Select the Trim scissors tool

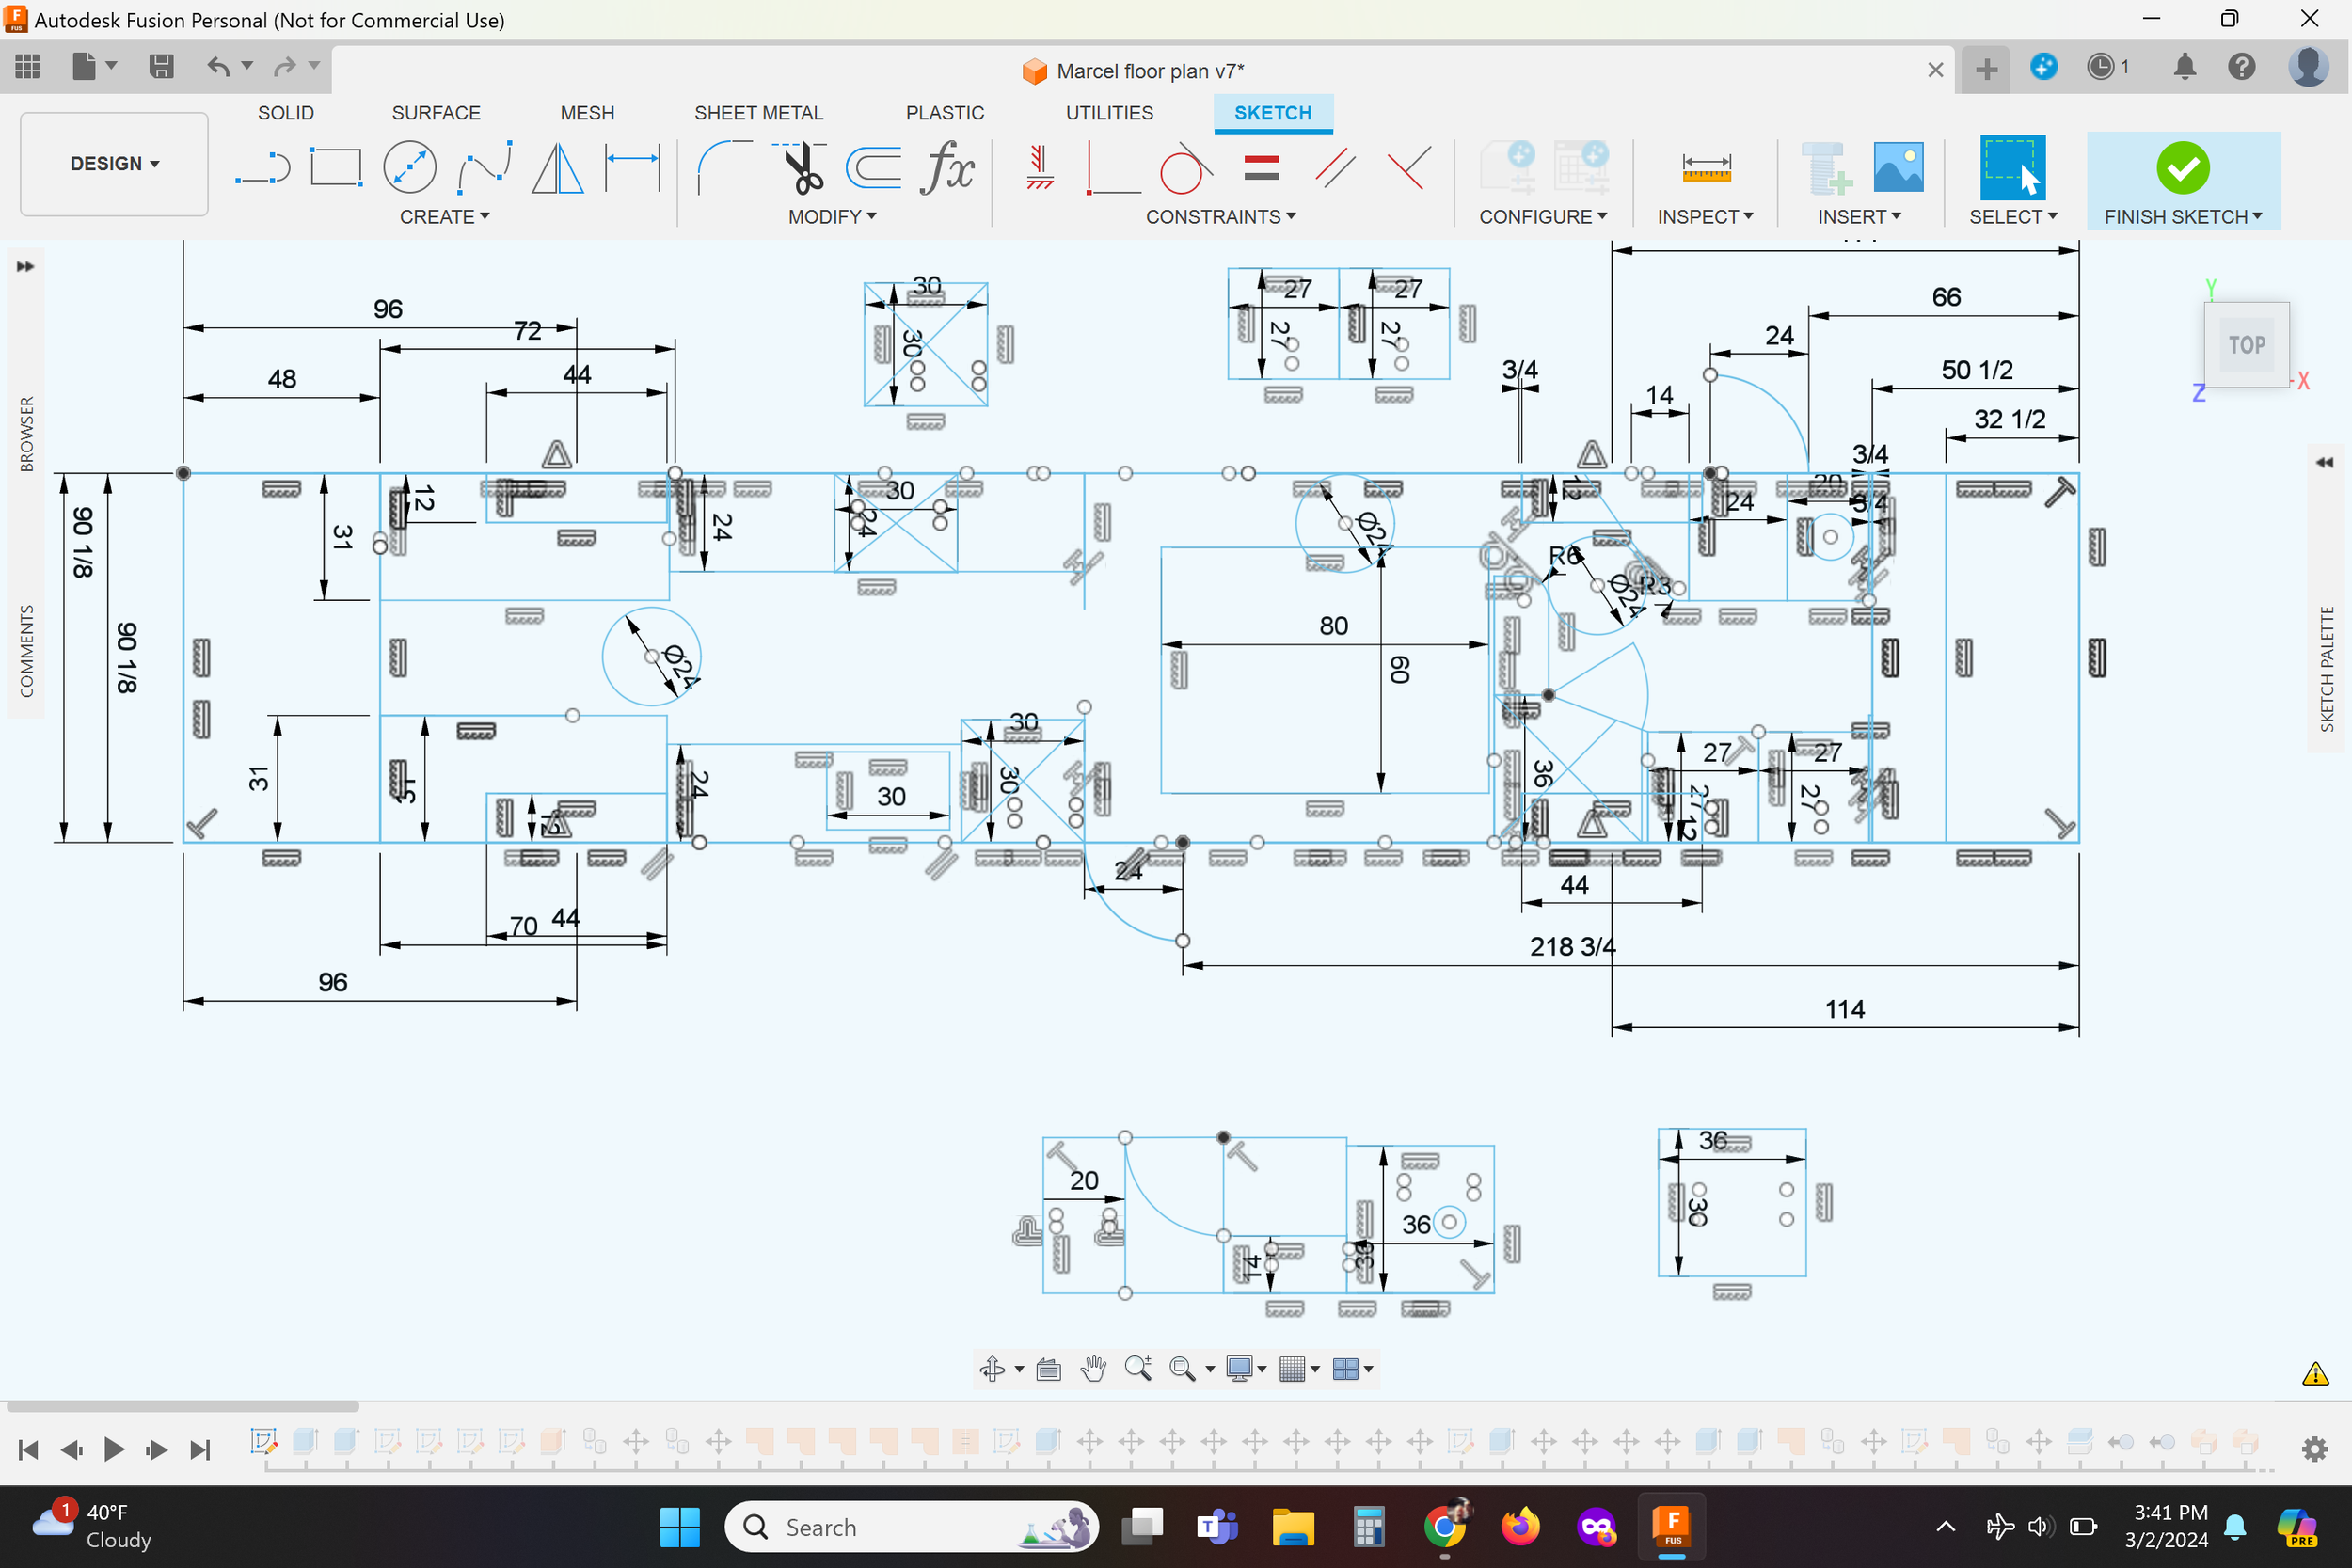[801, 167]
